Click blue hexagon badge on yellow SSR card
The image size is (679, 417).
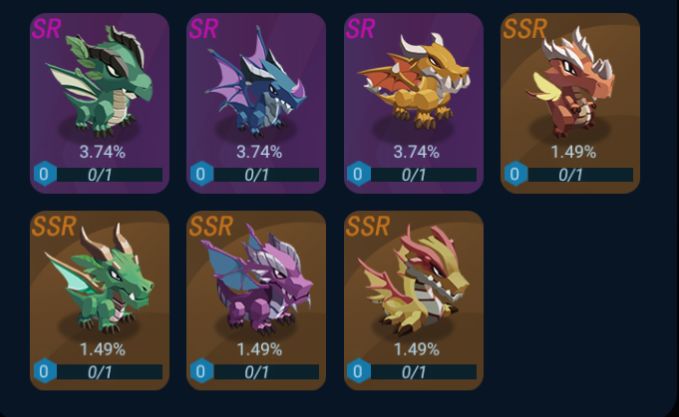pyautogui.click(x=359, y=371)
